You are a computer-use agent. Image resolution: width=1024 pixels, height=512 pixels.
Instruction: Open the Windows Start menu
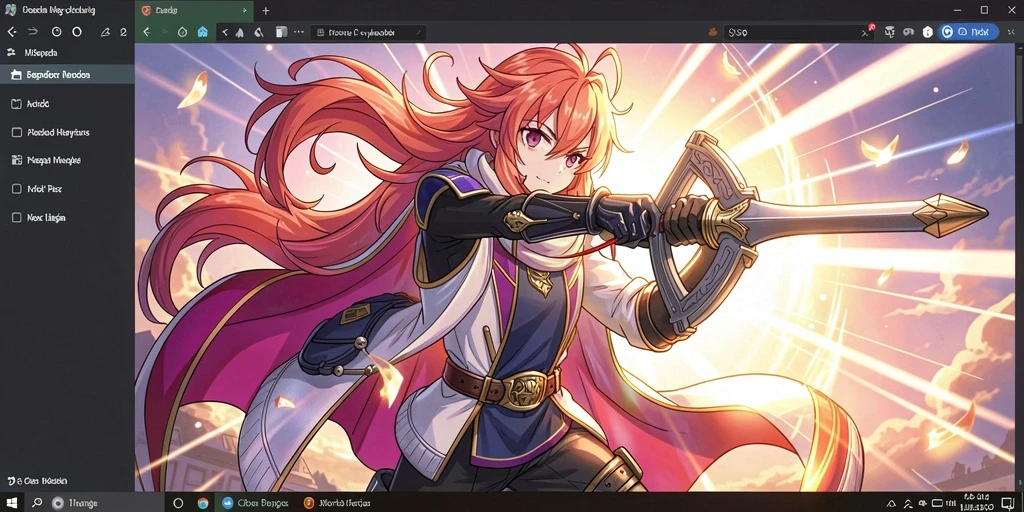[x=12, y=503]
